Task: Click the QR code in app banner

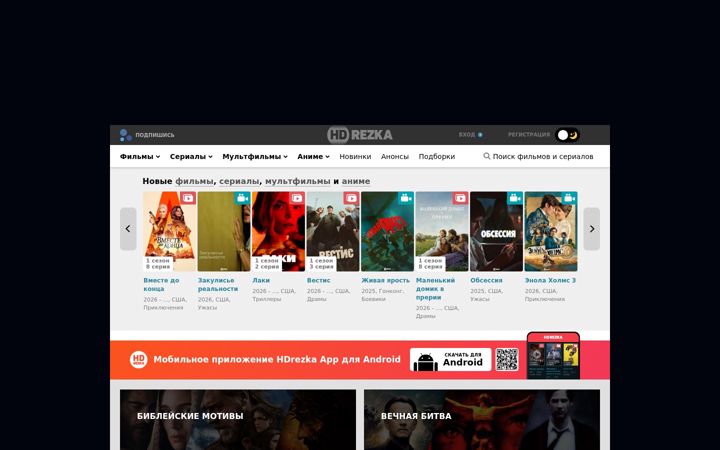Action: point(507,360)
